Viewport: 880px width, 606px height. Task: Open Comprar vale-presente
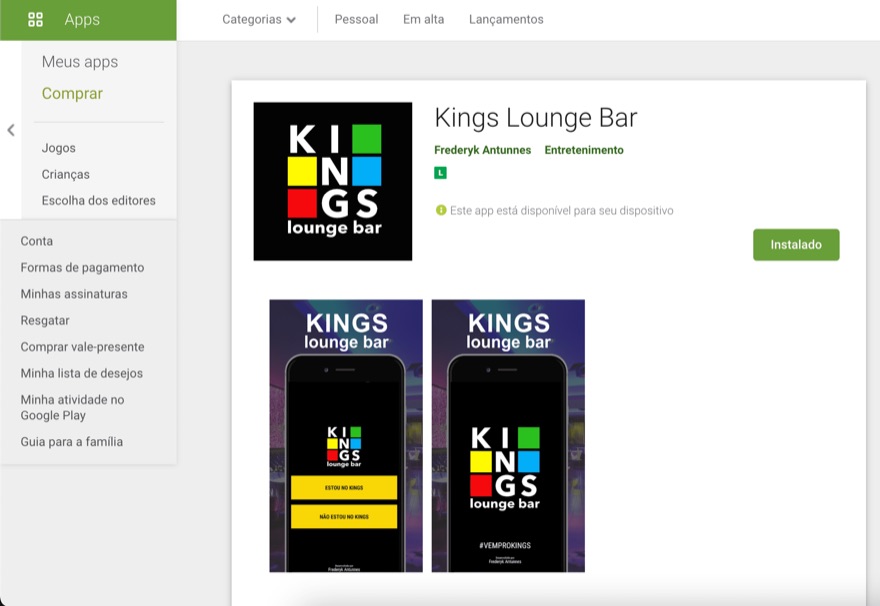(82, 347)
